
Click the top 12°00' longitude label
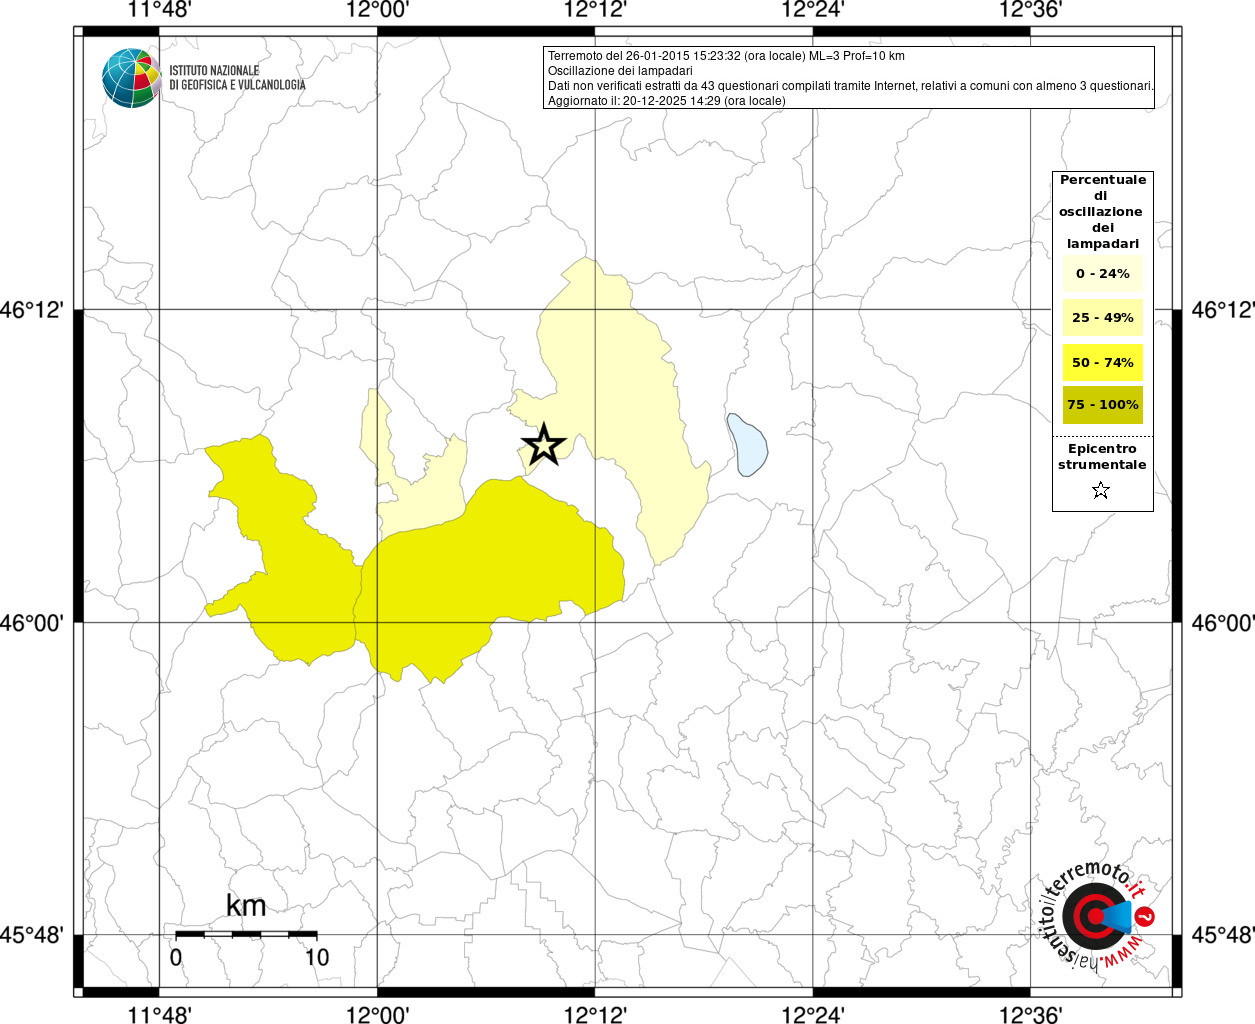tap(377, 10)
